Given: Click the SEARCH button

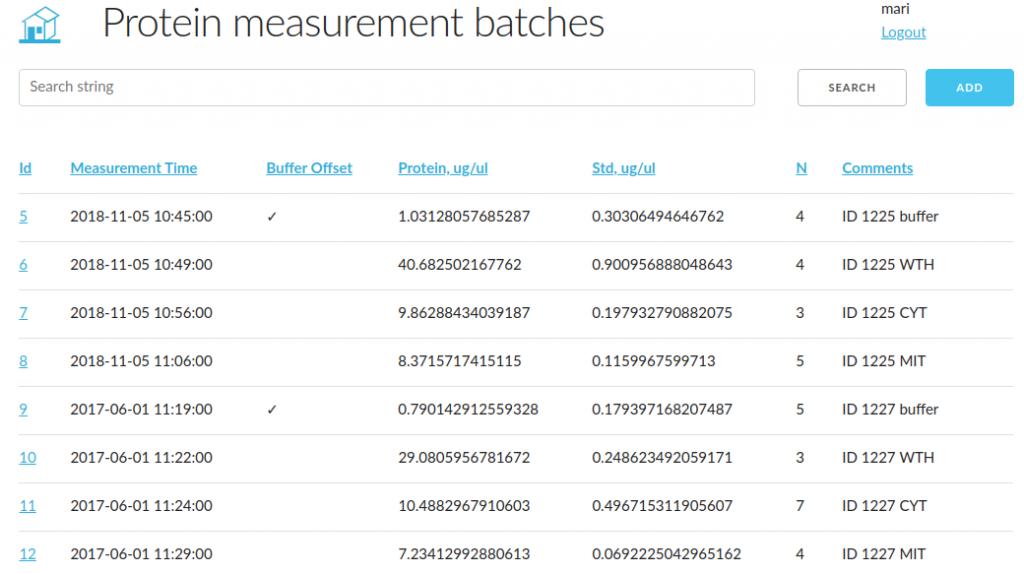Looking at the screenshot, I should (852, 88).
